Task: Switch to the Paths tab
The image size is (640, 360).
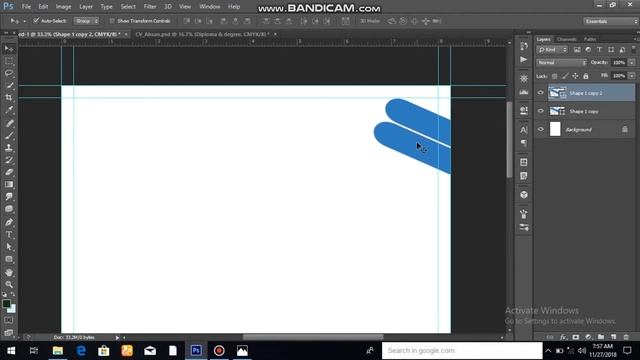Action: pos(590,40)
